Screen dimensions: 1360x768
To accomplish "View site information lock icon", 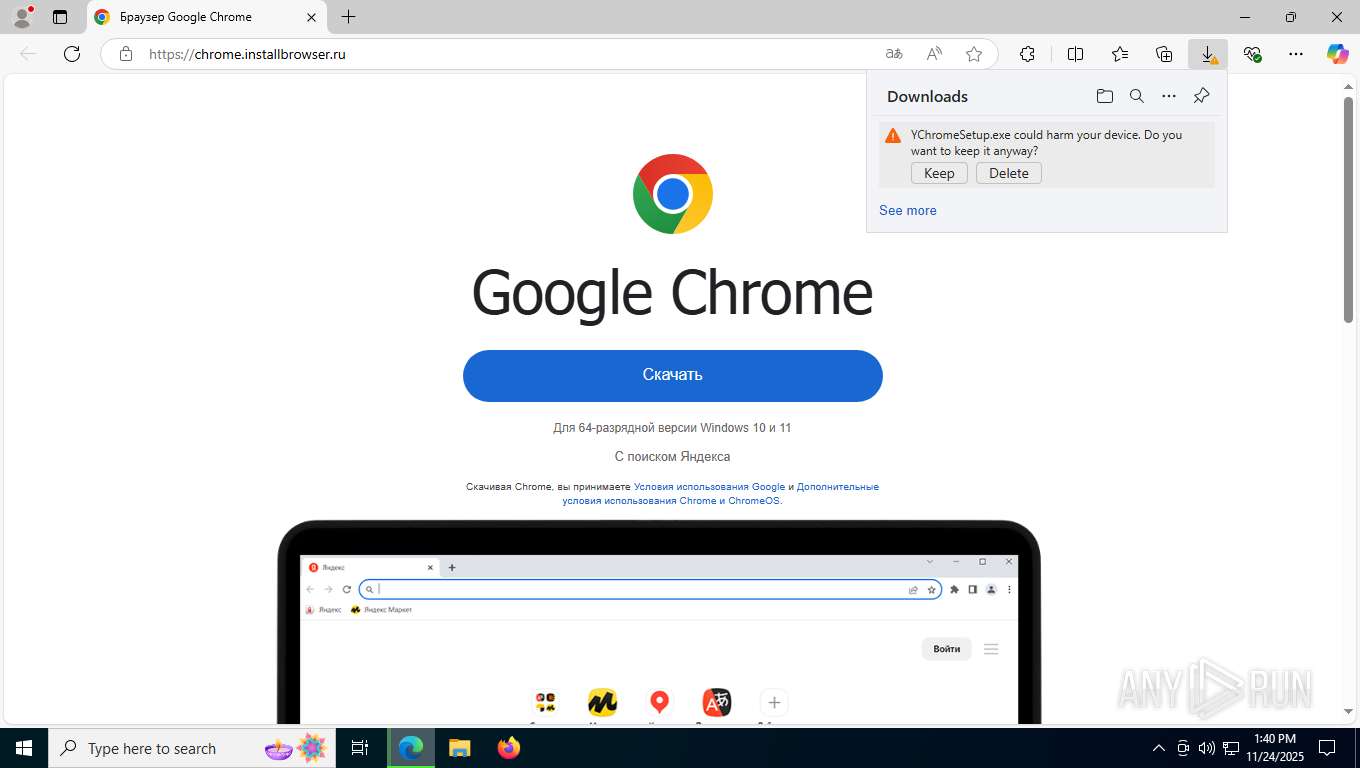I will click(x=126, y=54).
